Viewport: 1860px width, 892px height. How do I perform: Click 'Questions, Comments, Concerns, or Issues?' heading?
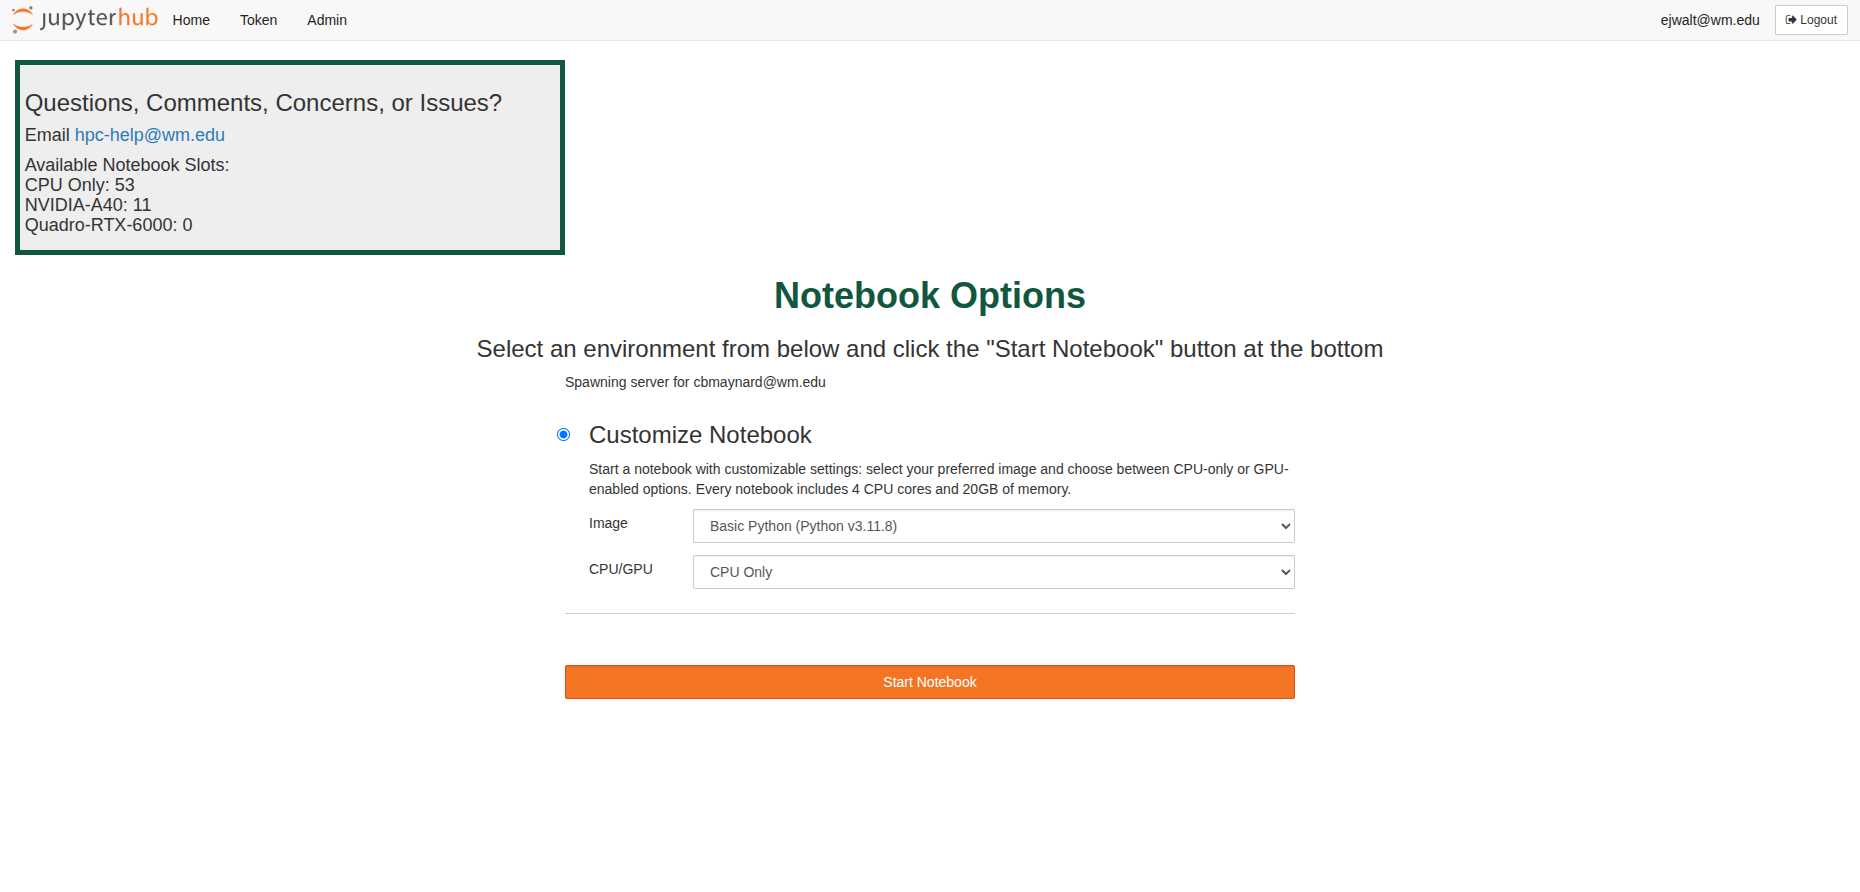[x=263, y=103]
